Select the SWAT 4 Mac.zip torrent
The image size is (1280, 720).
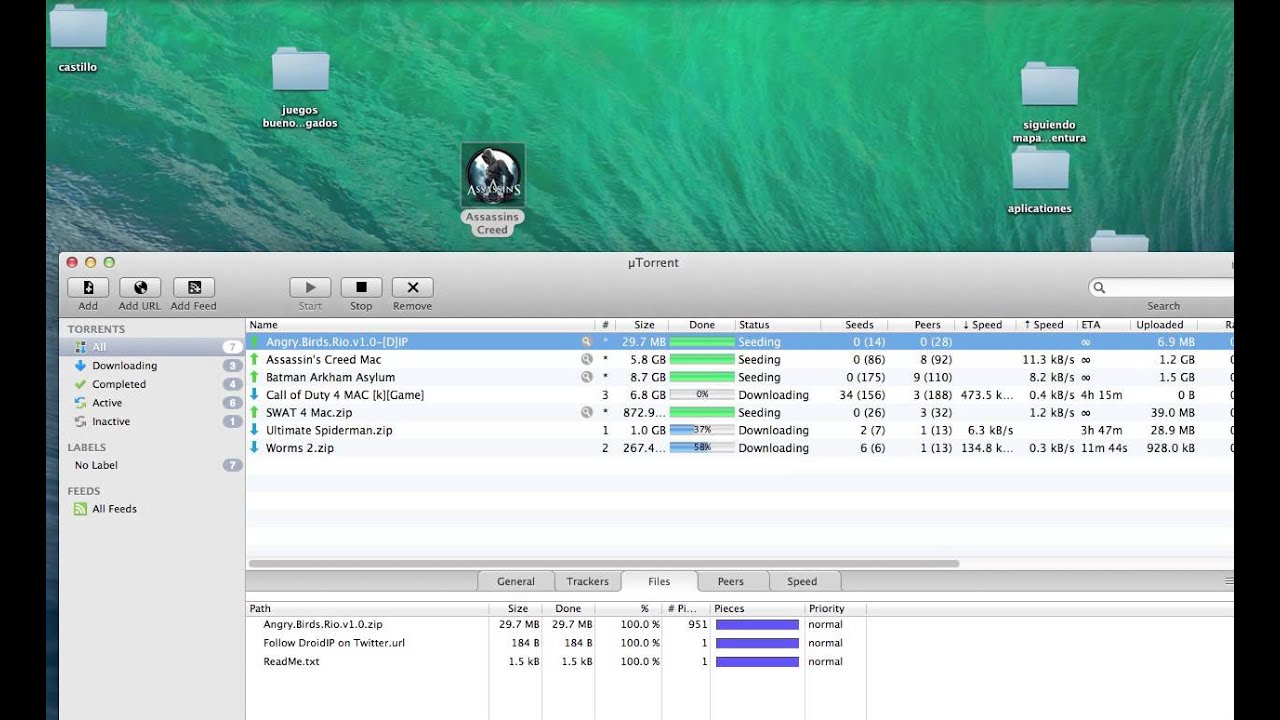pyautogui.click(x=740, y=412)
